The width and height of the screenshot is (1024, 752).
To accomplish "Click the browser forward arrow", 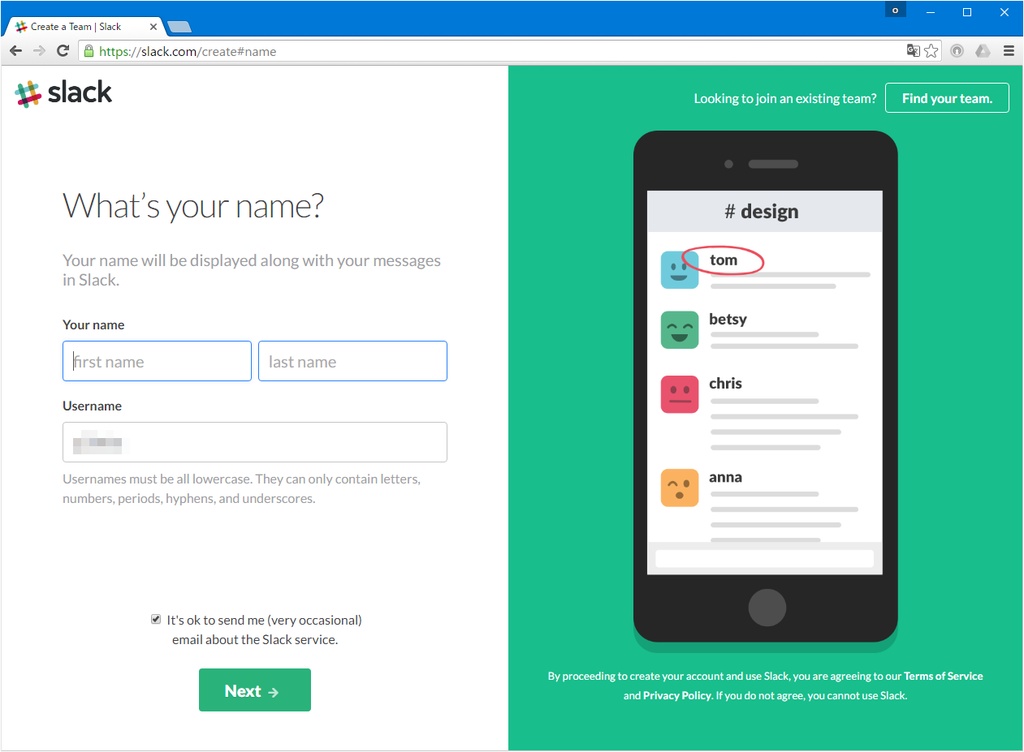I will tap(39, 51).
